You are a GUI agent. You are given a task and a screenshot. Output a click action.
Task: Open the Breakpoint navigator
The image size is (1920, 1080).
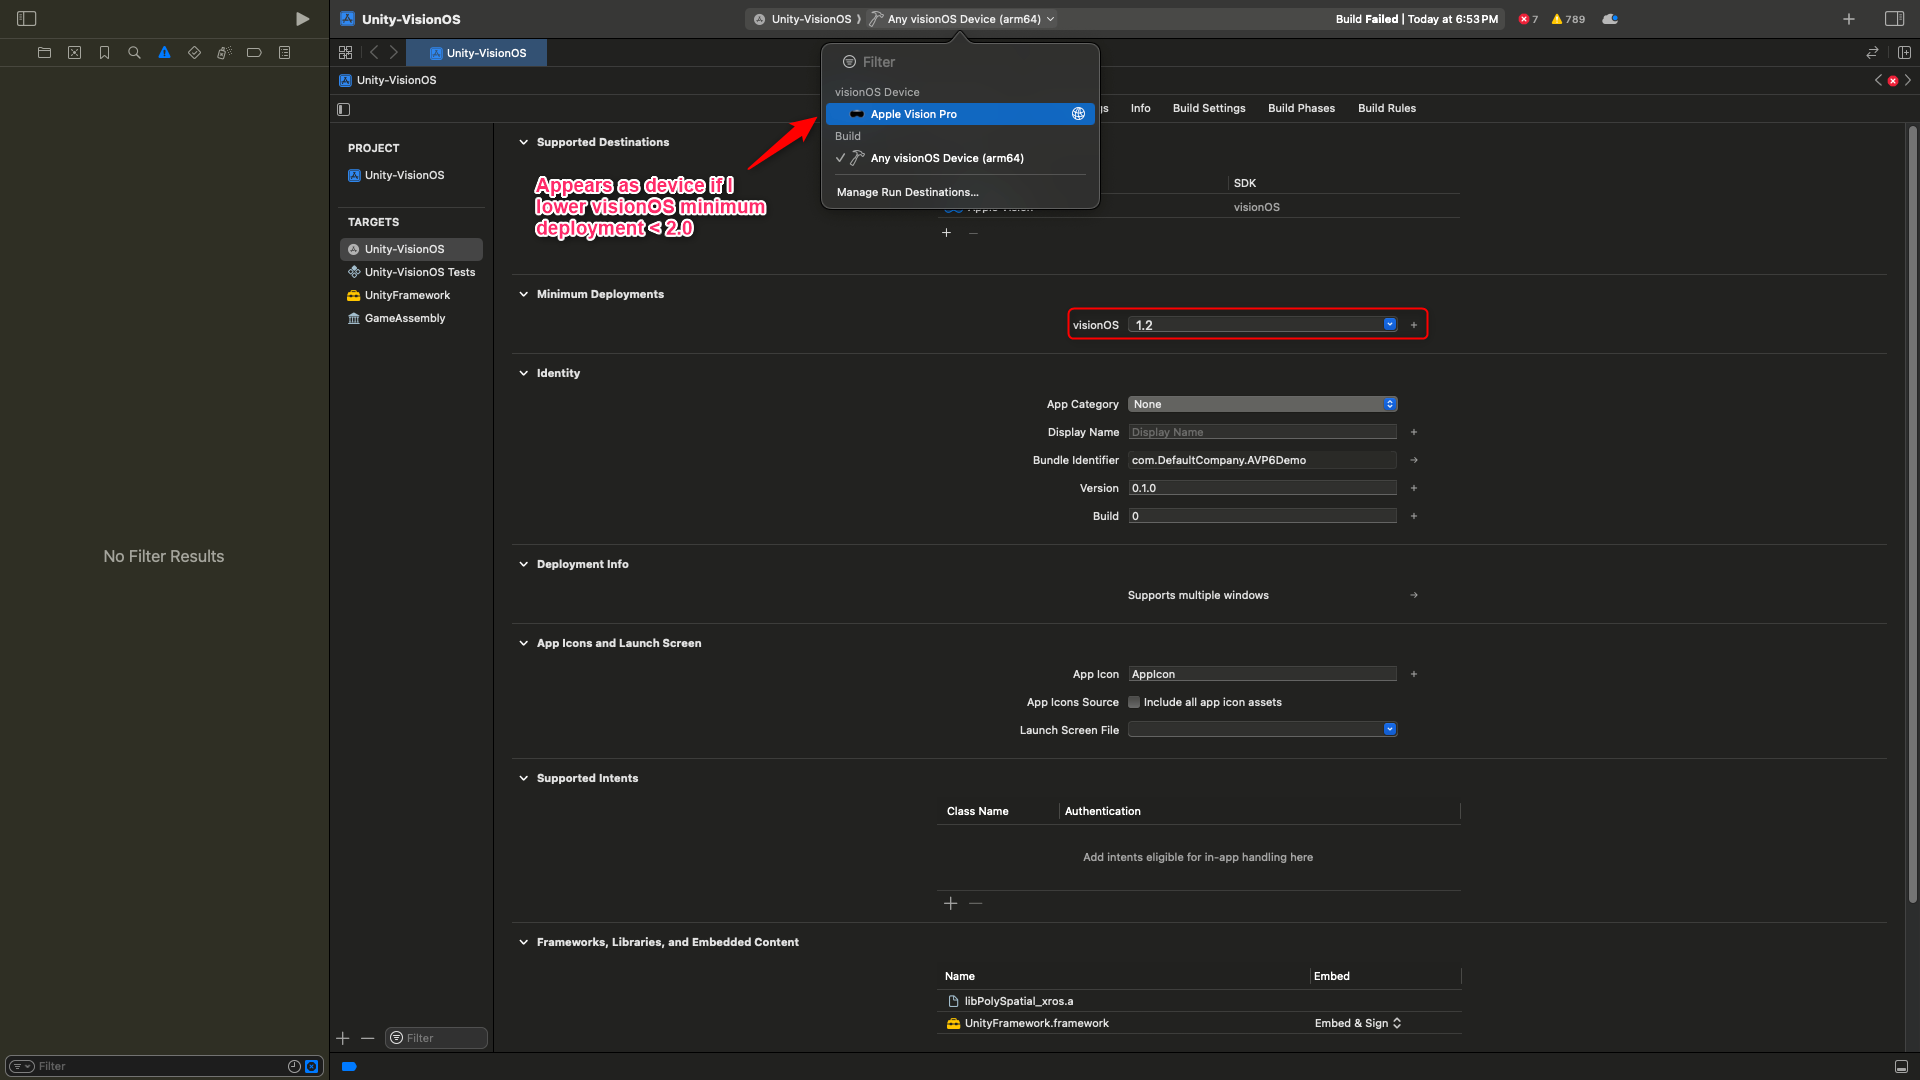(x=254, y=53)
